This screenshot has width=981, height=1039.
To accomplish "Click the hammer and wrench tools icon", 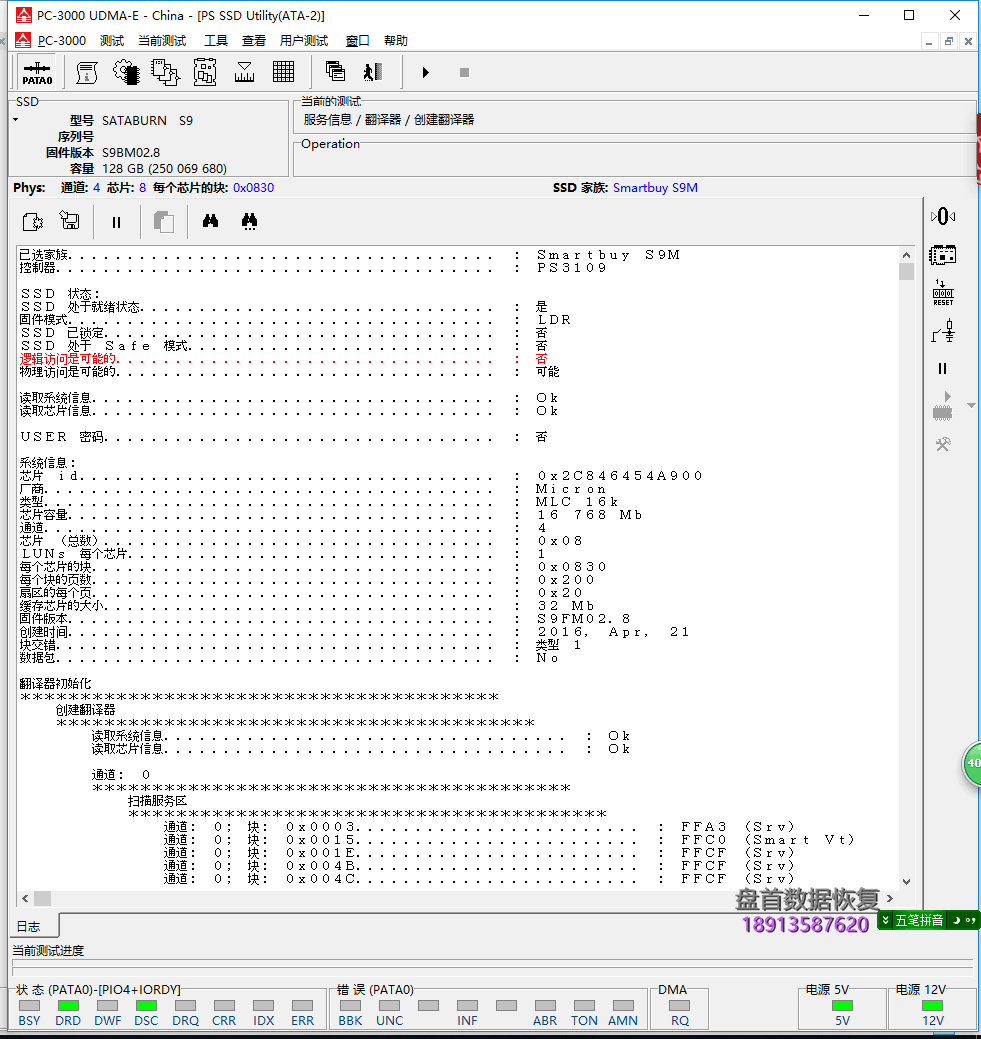I will point(943,444).
